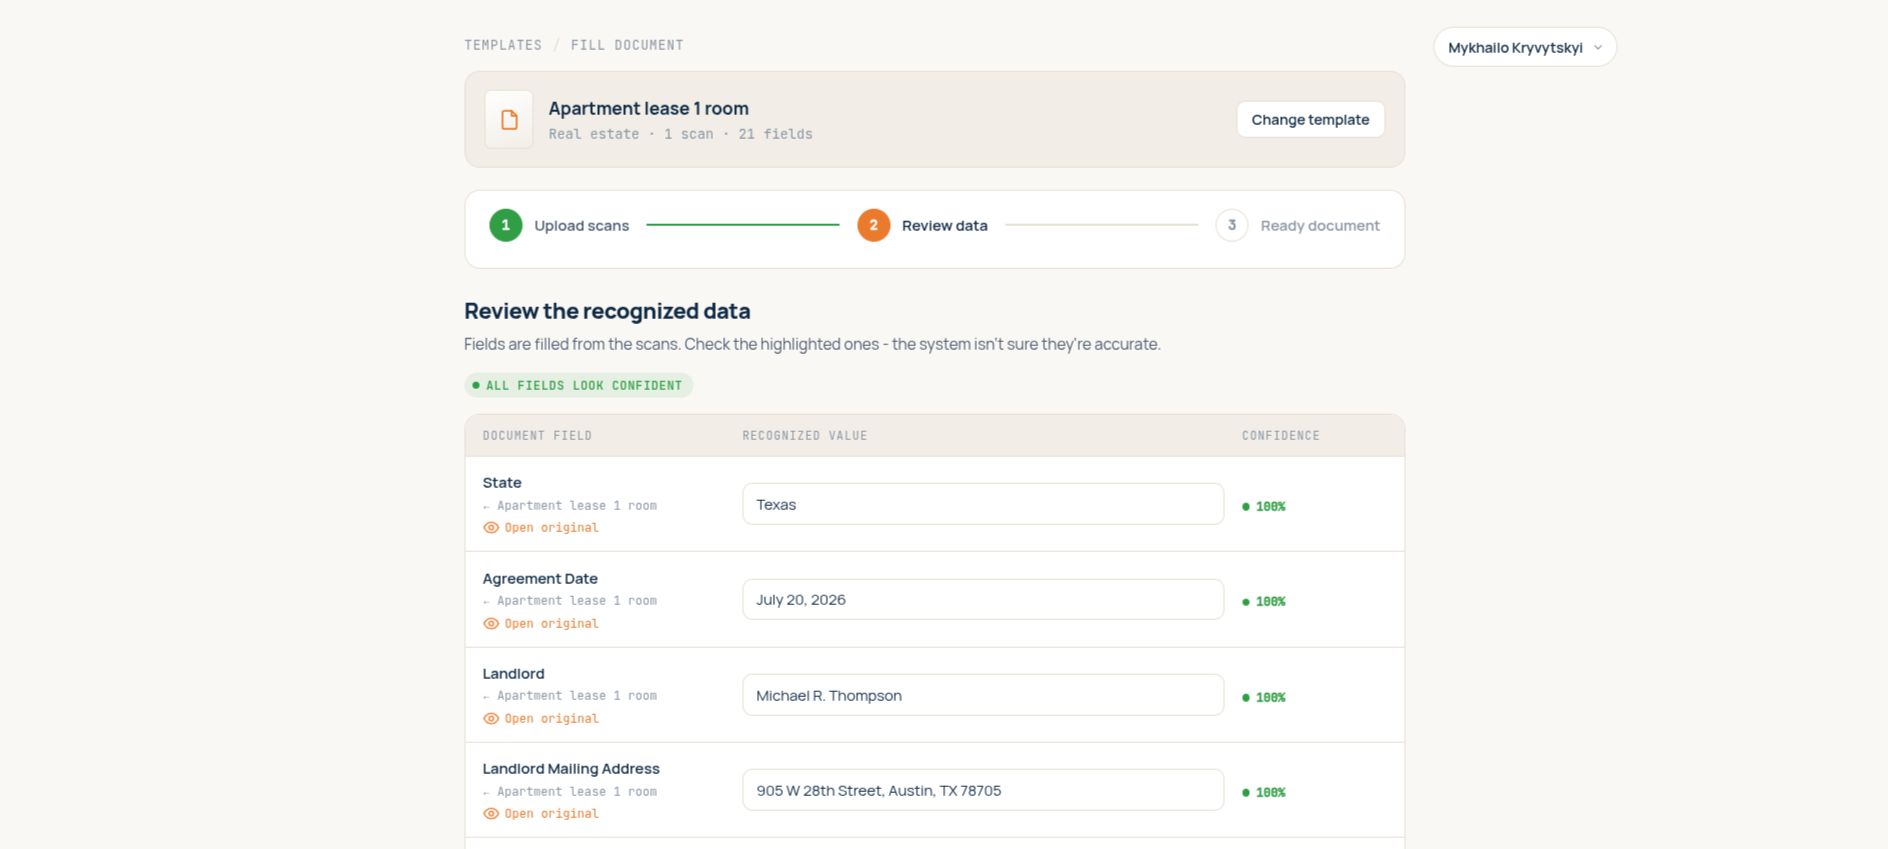Click the Landlord input with Michael R. Thompson
1888x849 pixels.
(983, 695)
